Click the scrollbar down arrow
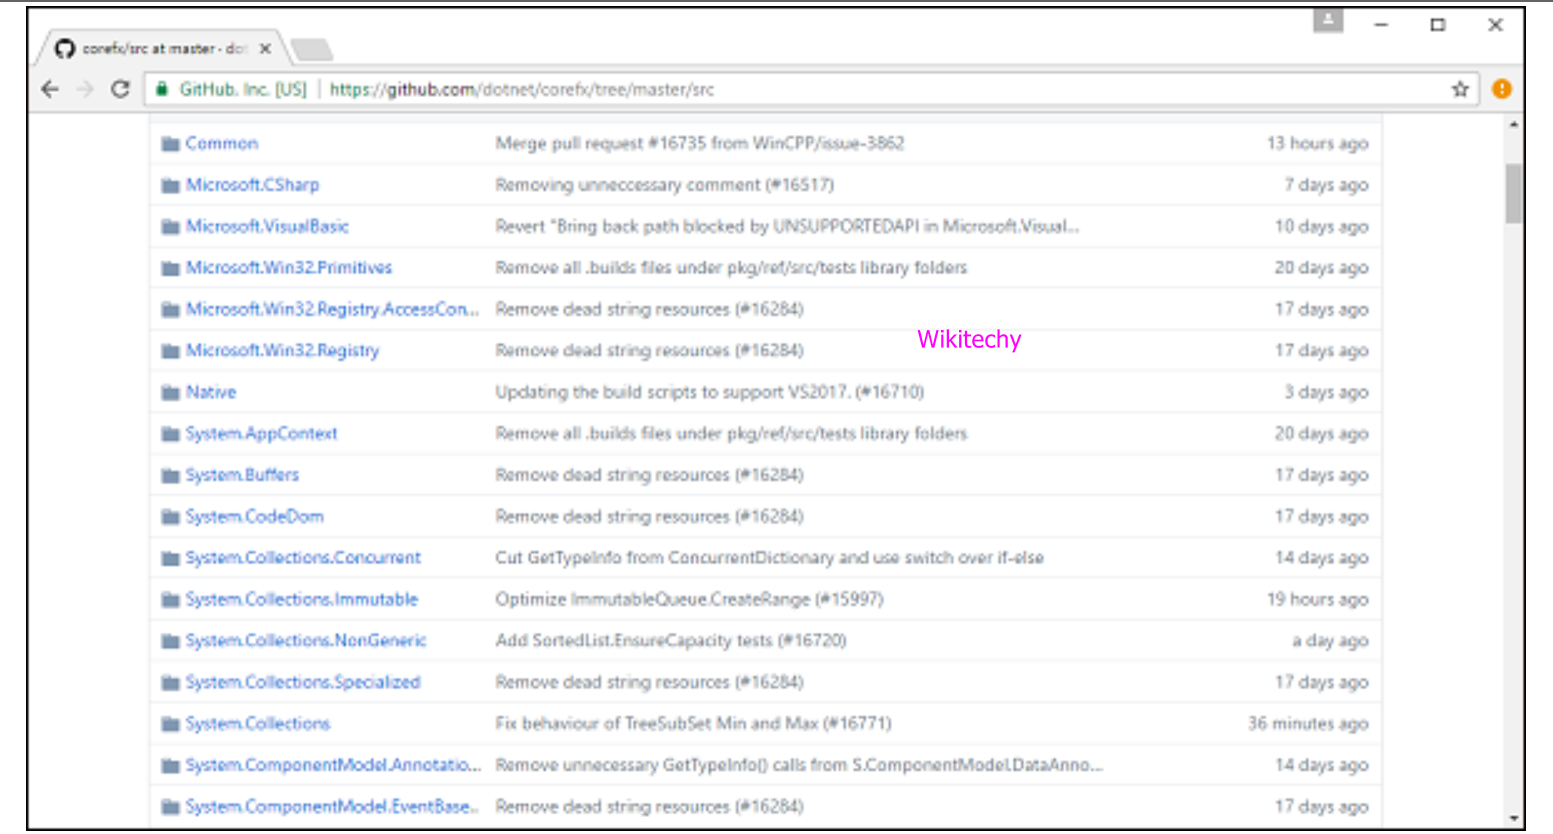Image resolution: width=1553 pixels, height=834 pixels. (x=1513, y=819)
